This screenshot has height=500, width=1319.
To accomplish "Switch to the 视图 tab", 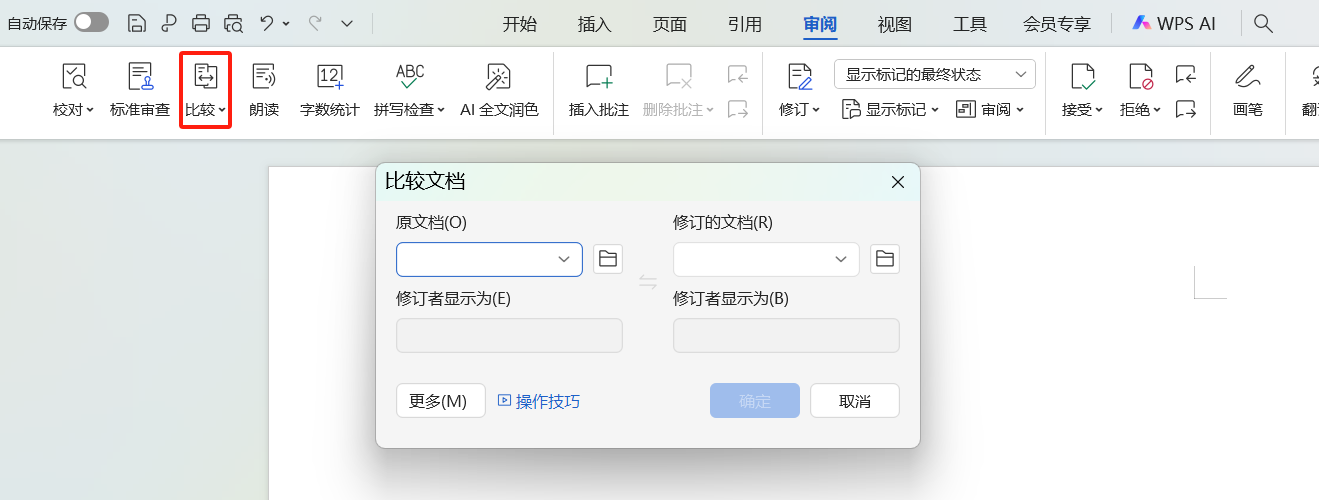I will (x=895, y=24).
